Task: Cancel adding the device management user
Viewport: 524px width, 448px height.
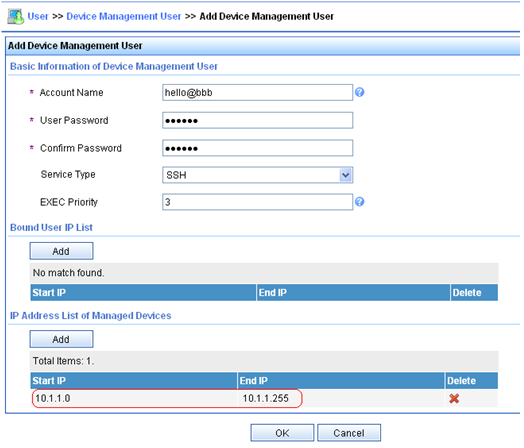Action: tap(349, 433)
